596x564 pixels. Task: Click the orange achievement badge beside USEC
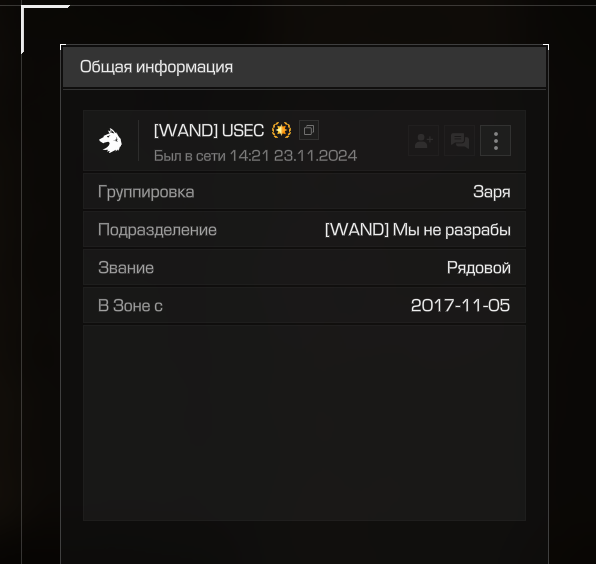(x=281, y=130)
